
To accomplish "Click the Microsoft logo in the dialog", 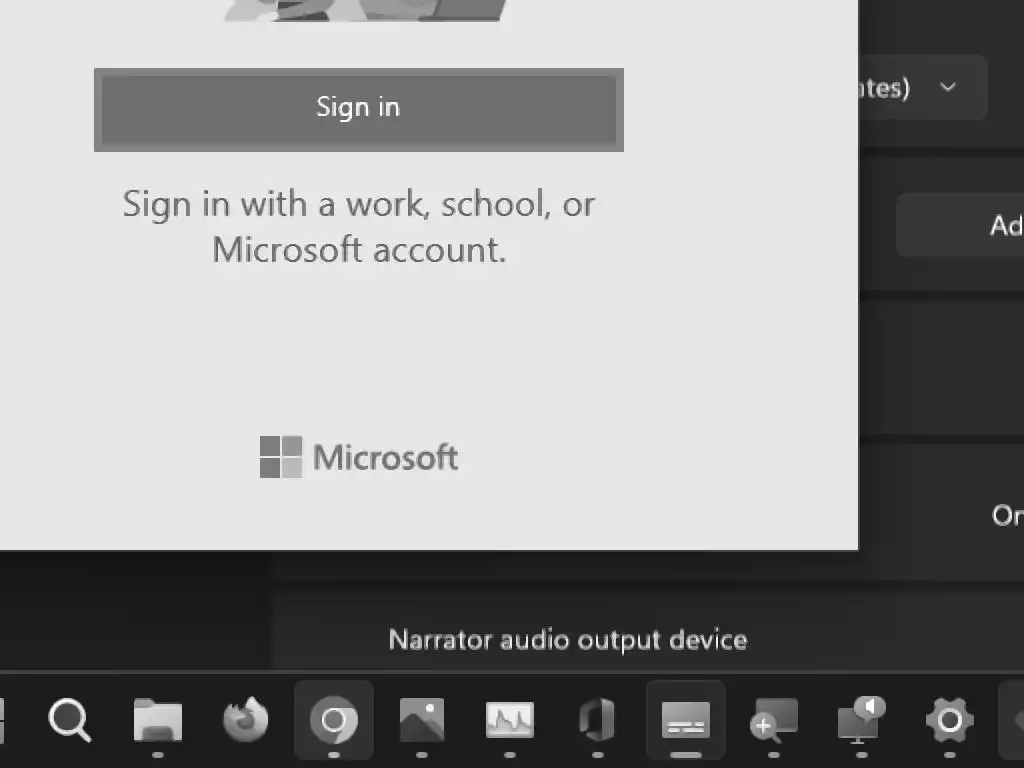I will pyautogui.click(x=359, y=457).
